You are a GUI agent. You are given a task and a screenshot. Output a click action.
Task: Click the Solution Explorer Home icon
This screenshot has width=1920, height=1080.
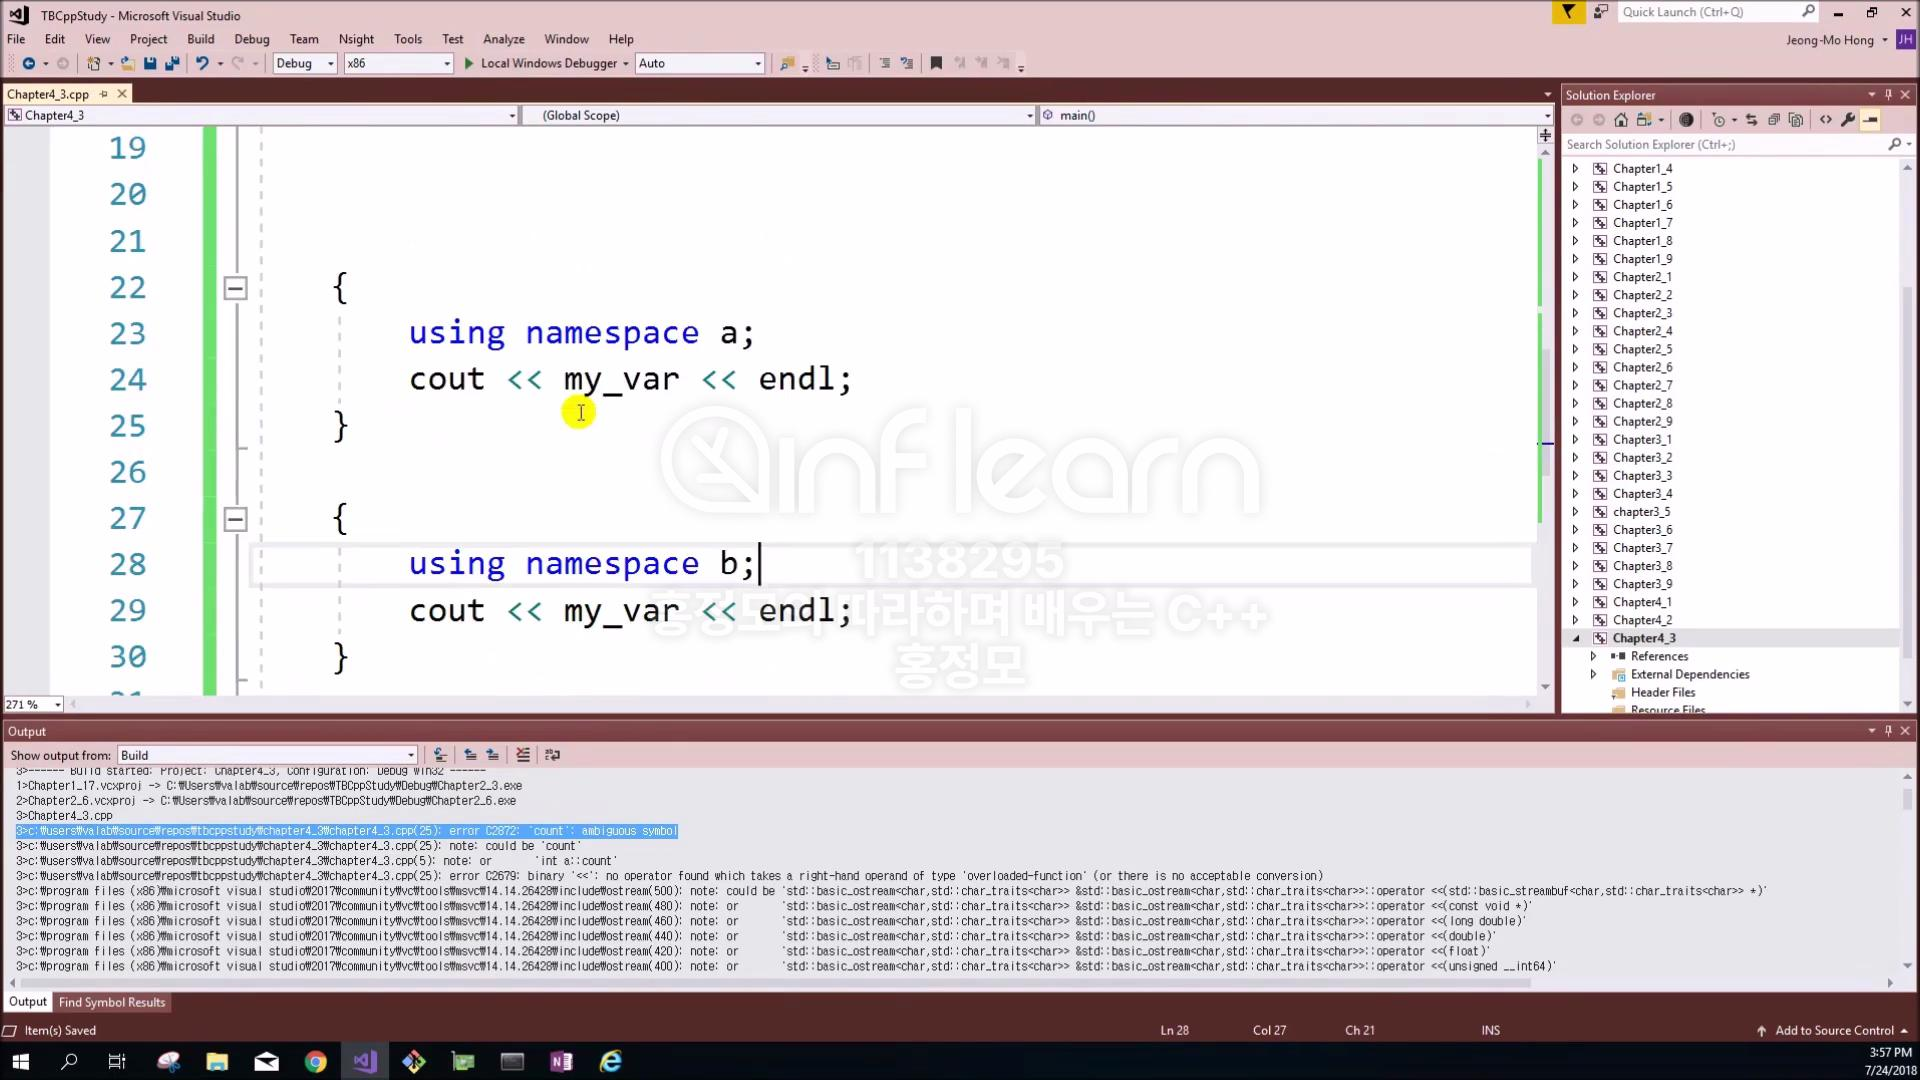click(1621, 120)
